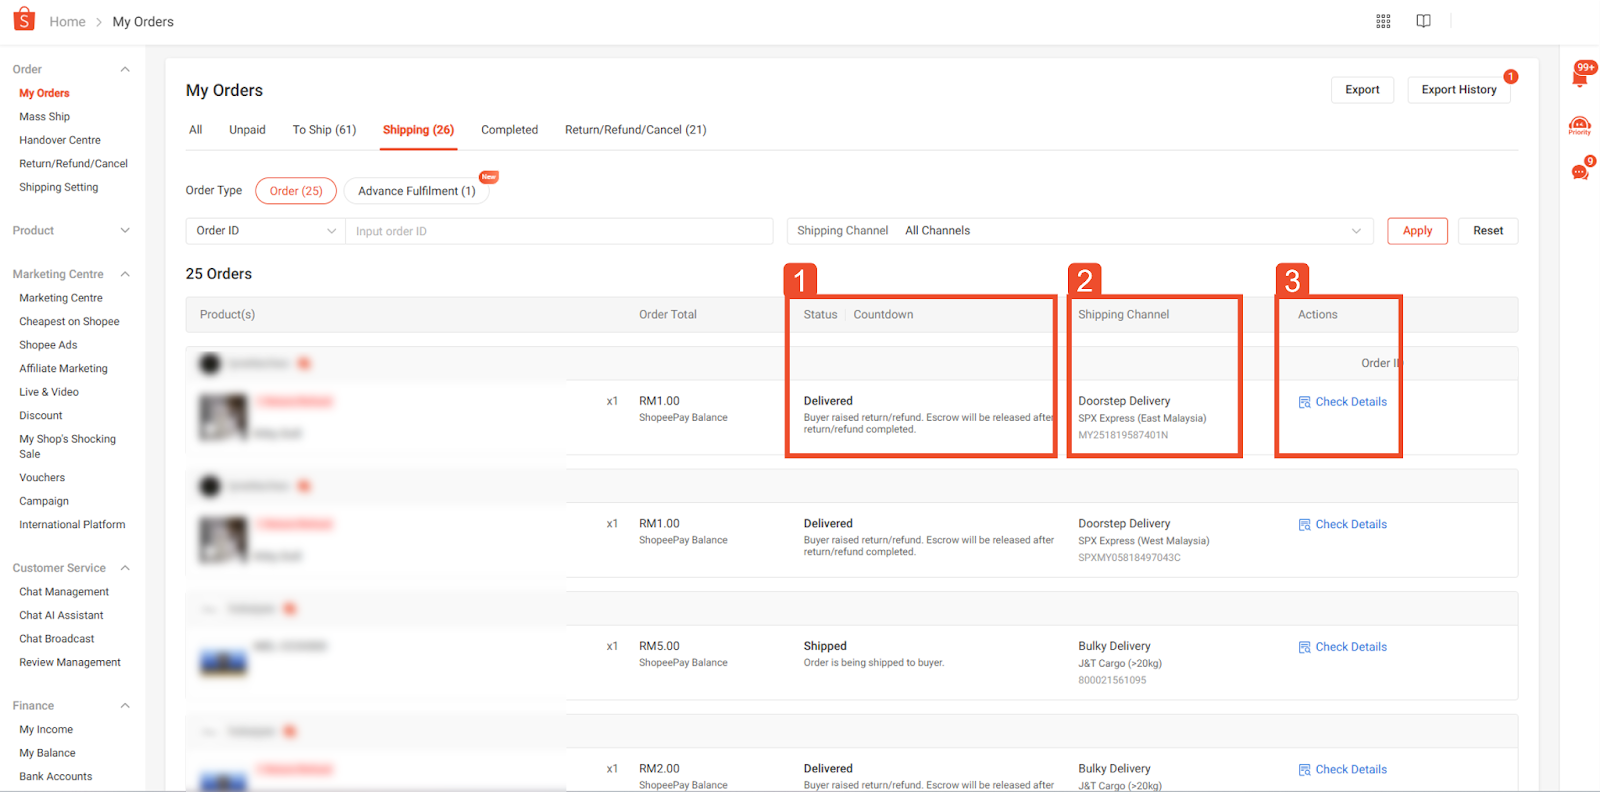The image size is (1600, 792).
Task: Focus the Input order ID field
Action: (x=559, y=231)
